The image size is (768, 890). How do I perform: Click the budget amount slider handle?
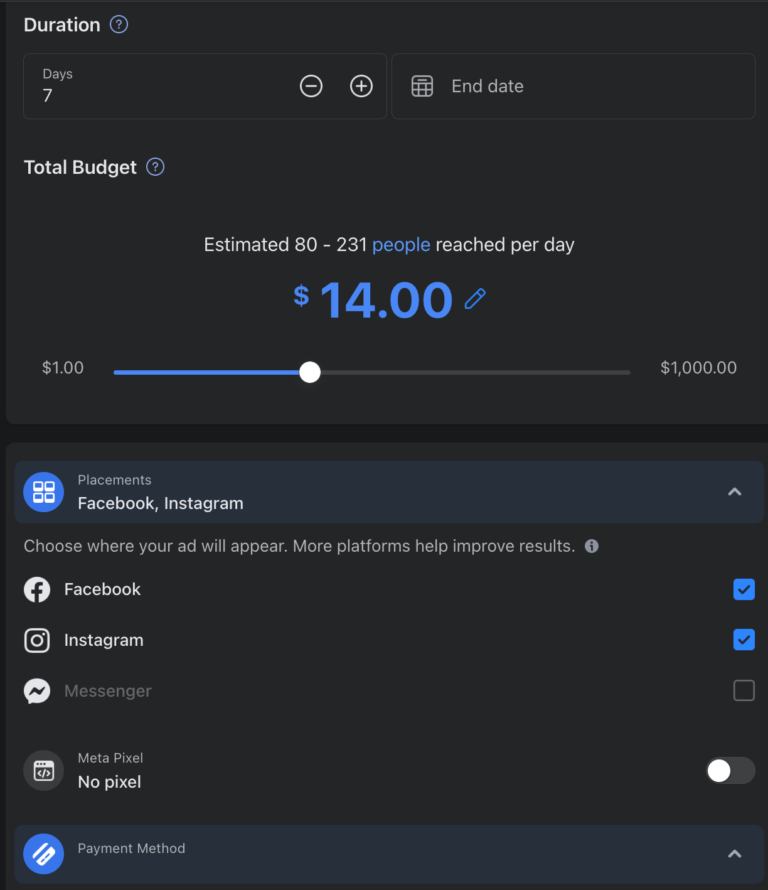309,371
